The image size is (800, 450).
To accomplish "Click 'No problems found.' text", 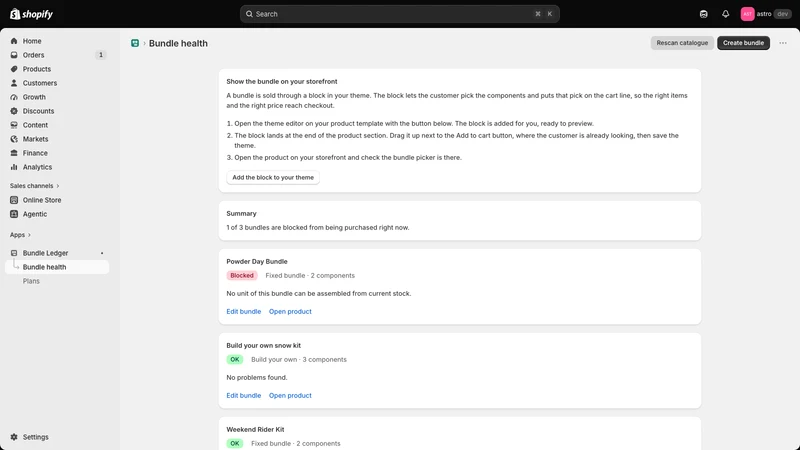I will [x=257, y=378].
